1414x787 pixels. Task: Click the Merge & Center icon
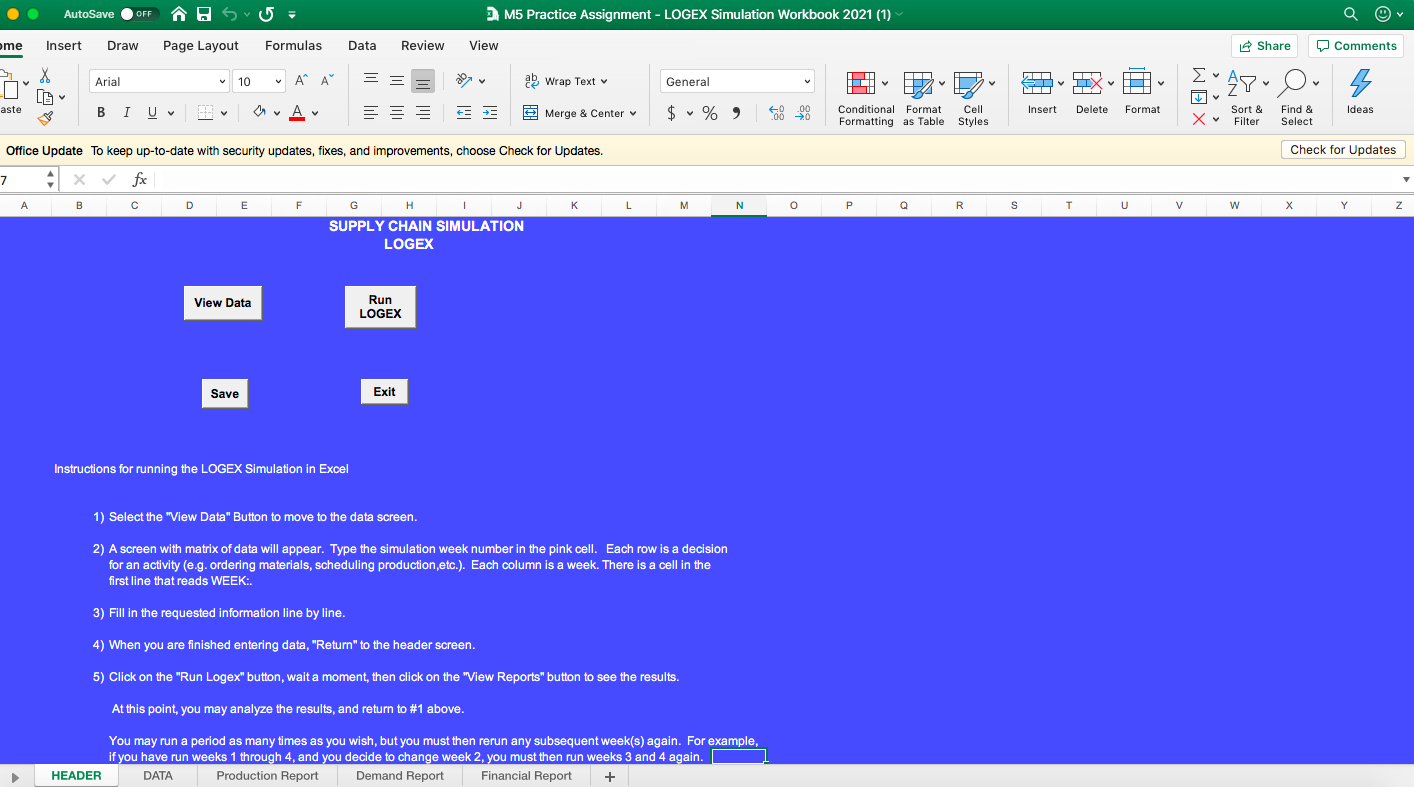point(529,113)
